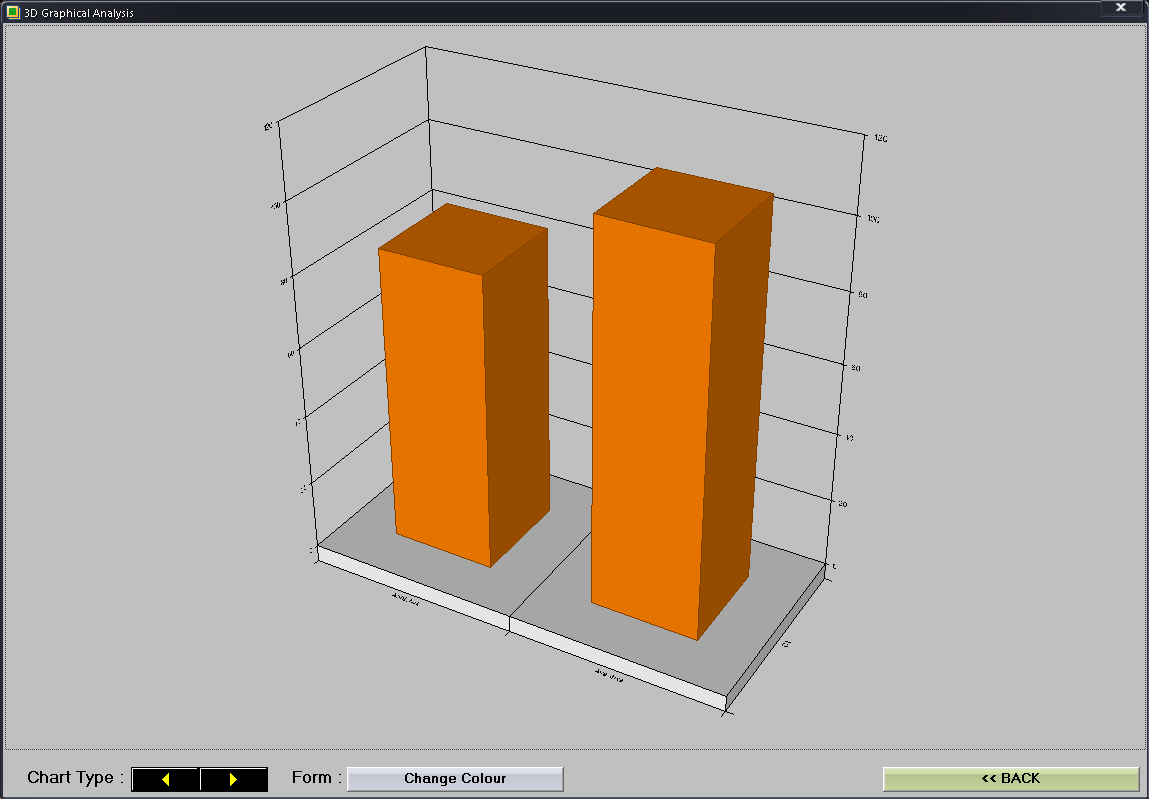Select the shorter left orange bar

[465, 385]
